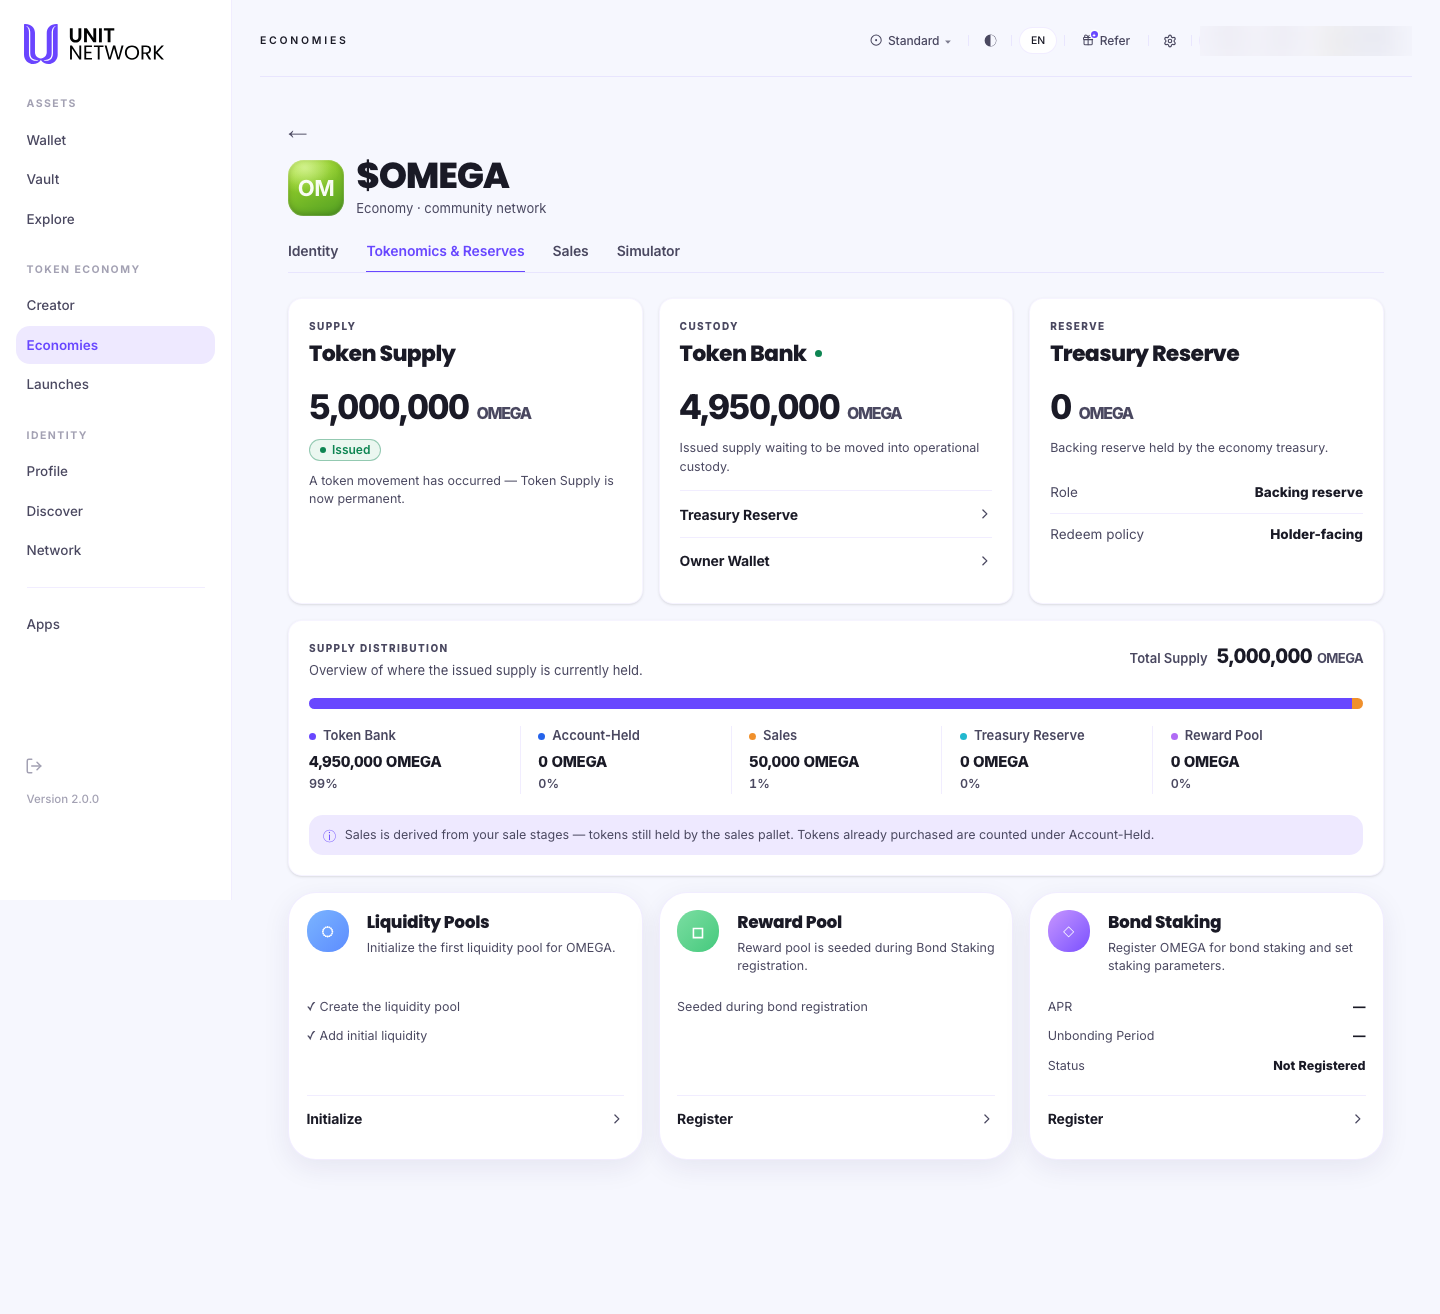Click orange Sales segment of distribution bar
This screenshot has width=1440, height=1314.
[x=1358, y=704]
